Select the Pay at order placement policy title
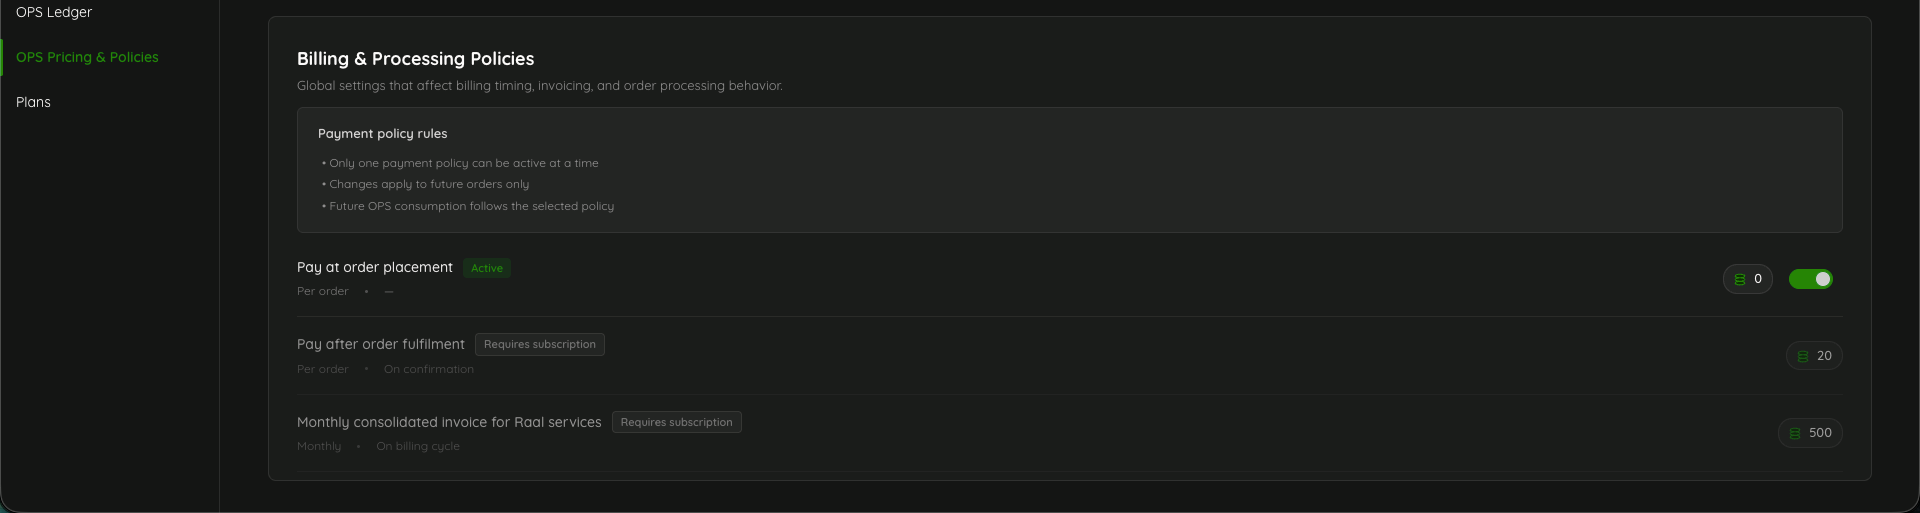This screenshot has height=513, width=1920. (375, 267)
